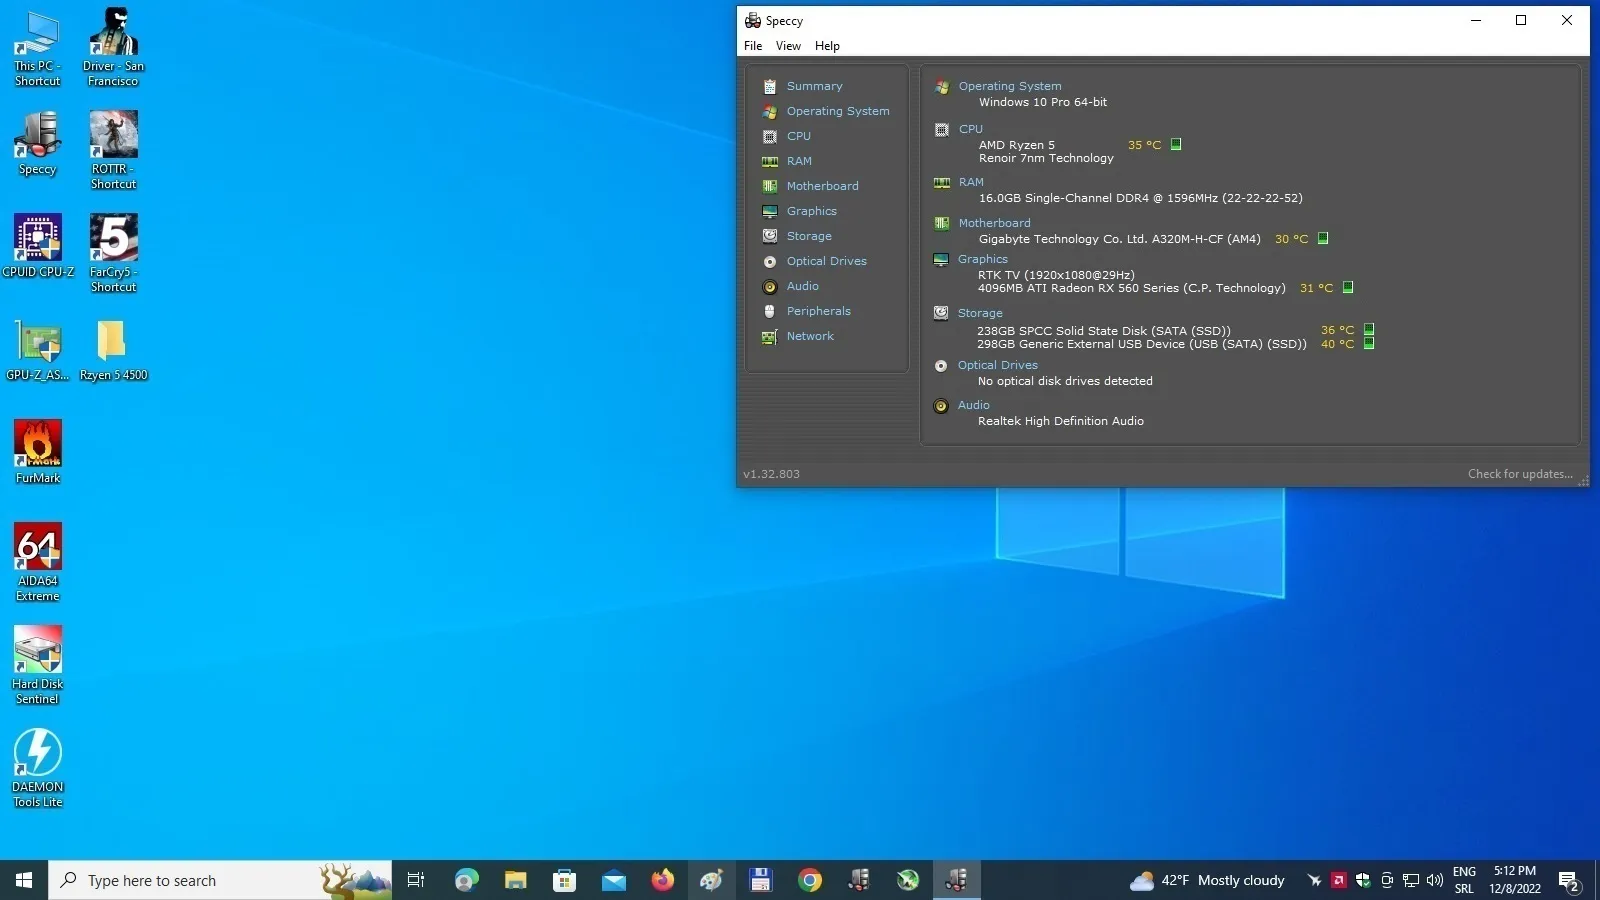
Task: Click Operating System heading in summary pane
Action: [x=1010, y=86]
